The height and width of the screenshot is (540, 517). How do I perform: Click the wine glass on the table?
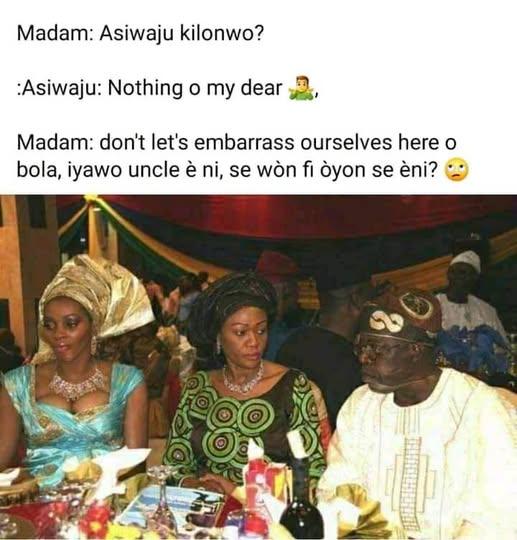click(162, 501)
